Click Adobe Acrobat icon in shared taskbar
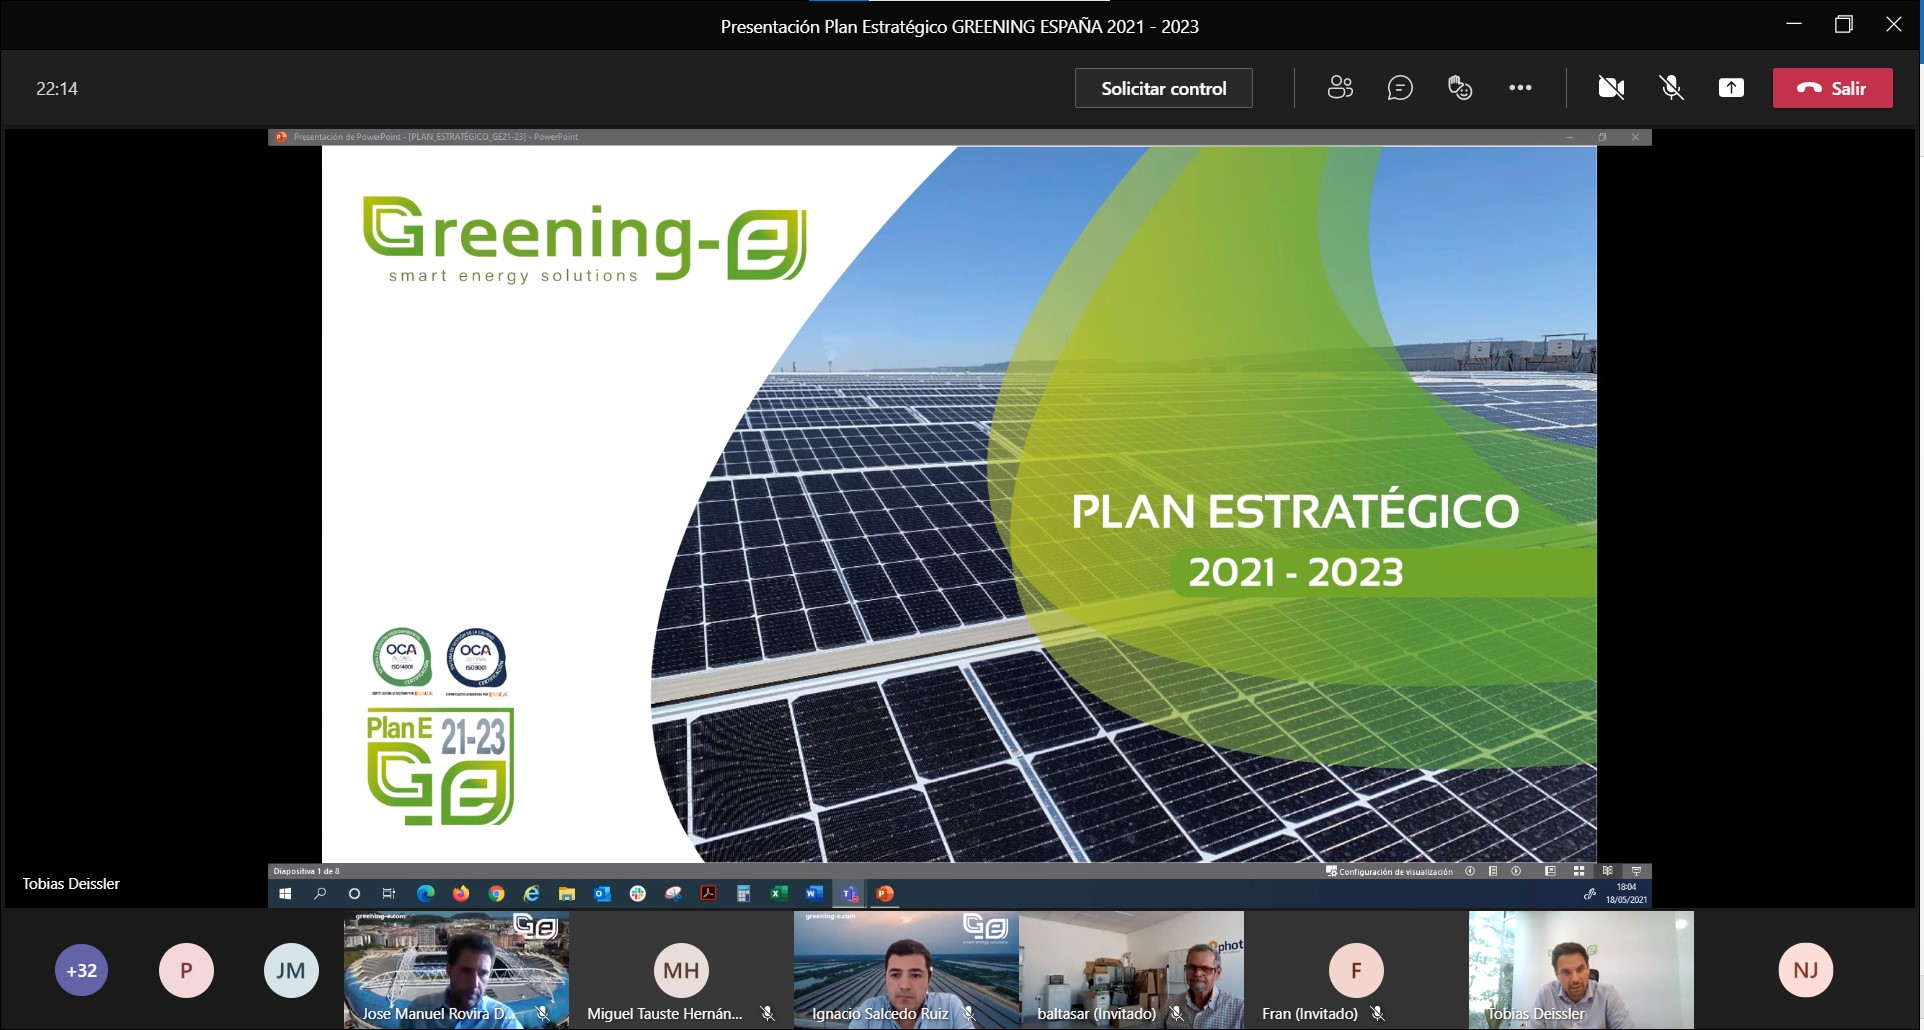This screenshot has height=1030, width=1924. pos(709,894)
